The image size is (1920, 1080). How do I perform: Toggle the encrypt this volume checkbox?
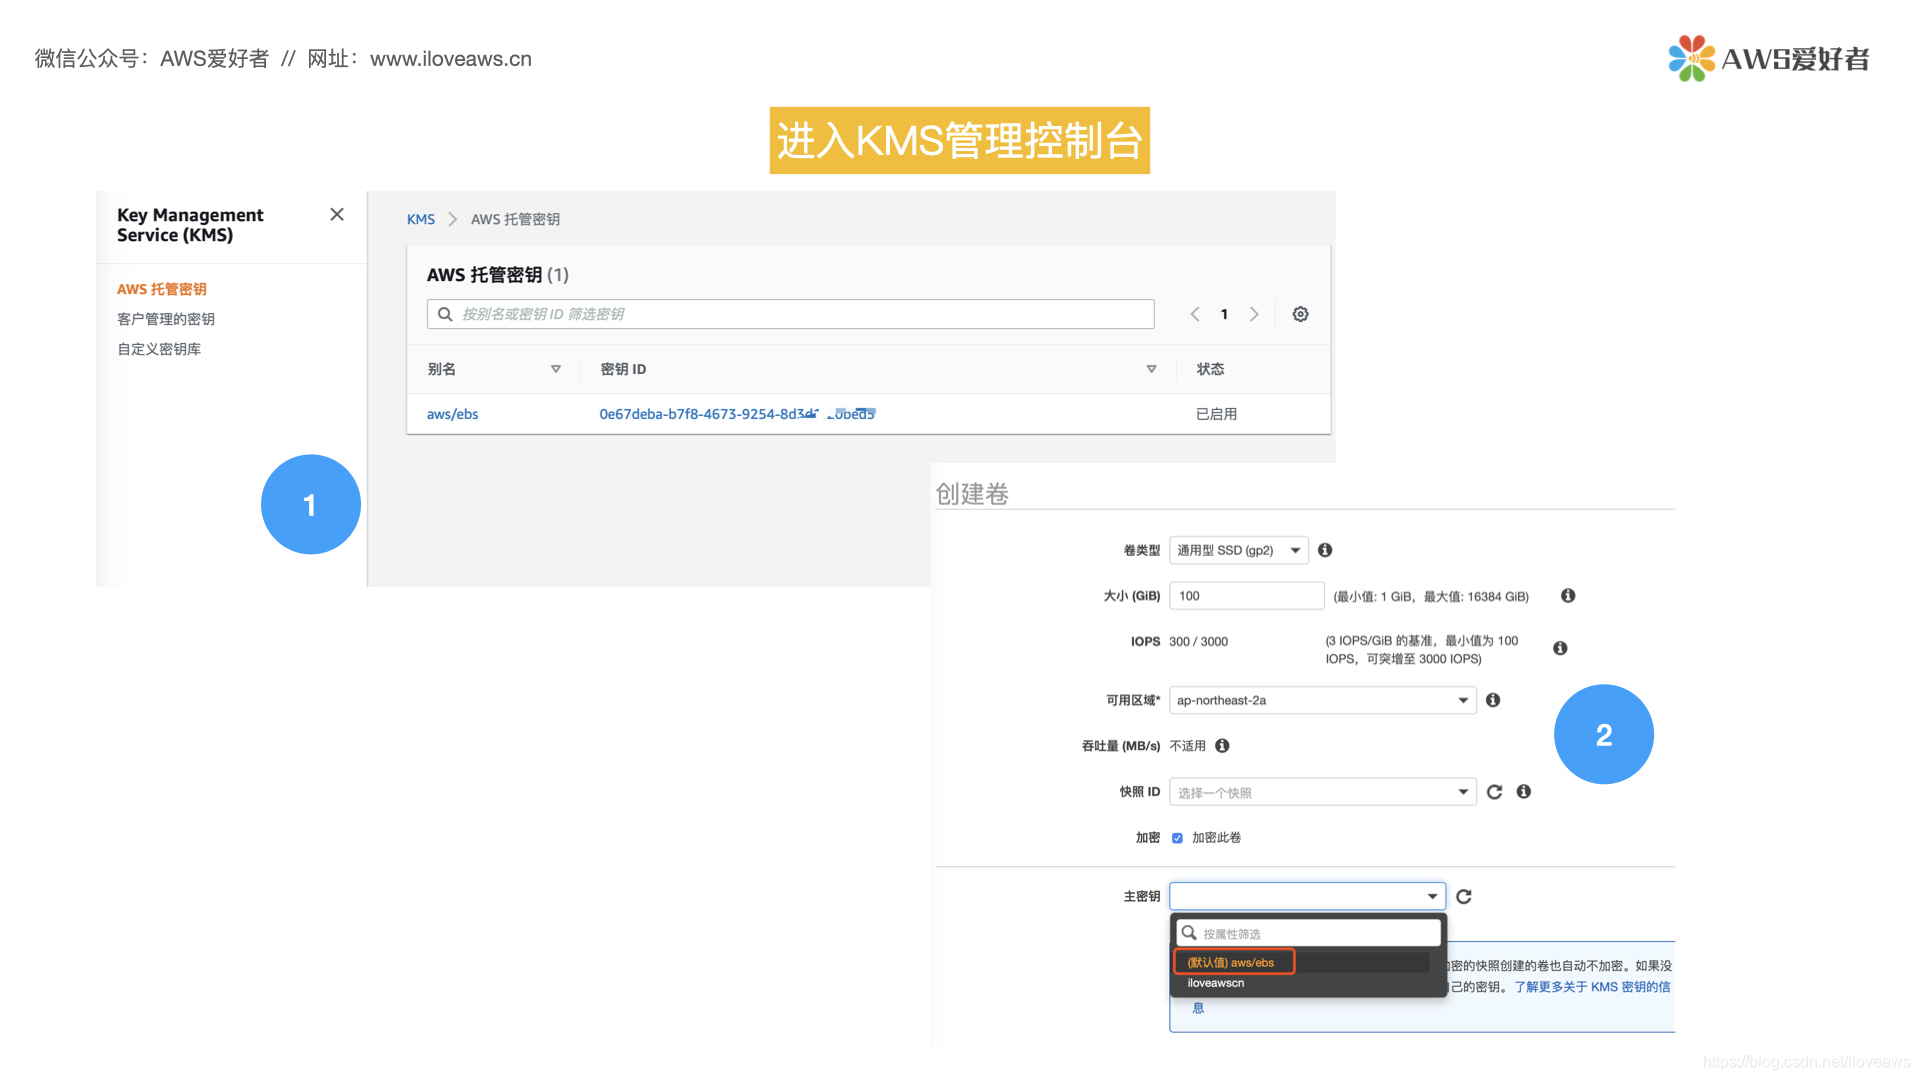1177,838
